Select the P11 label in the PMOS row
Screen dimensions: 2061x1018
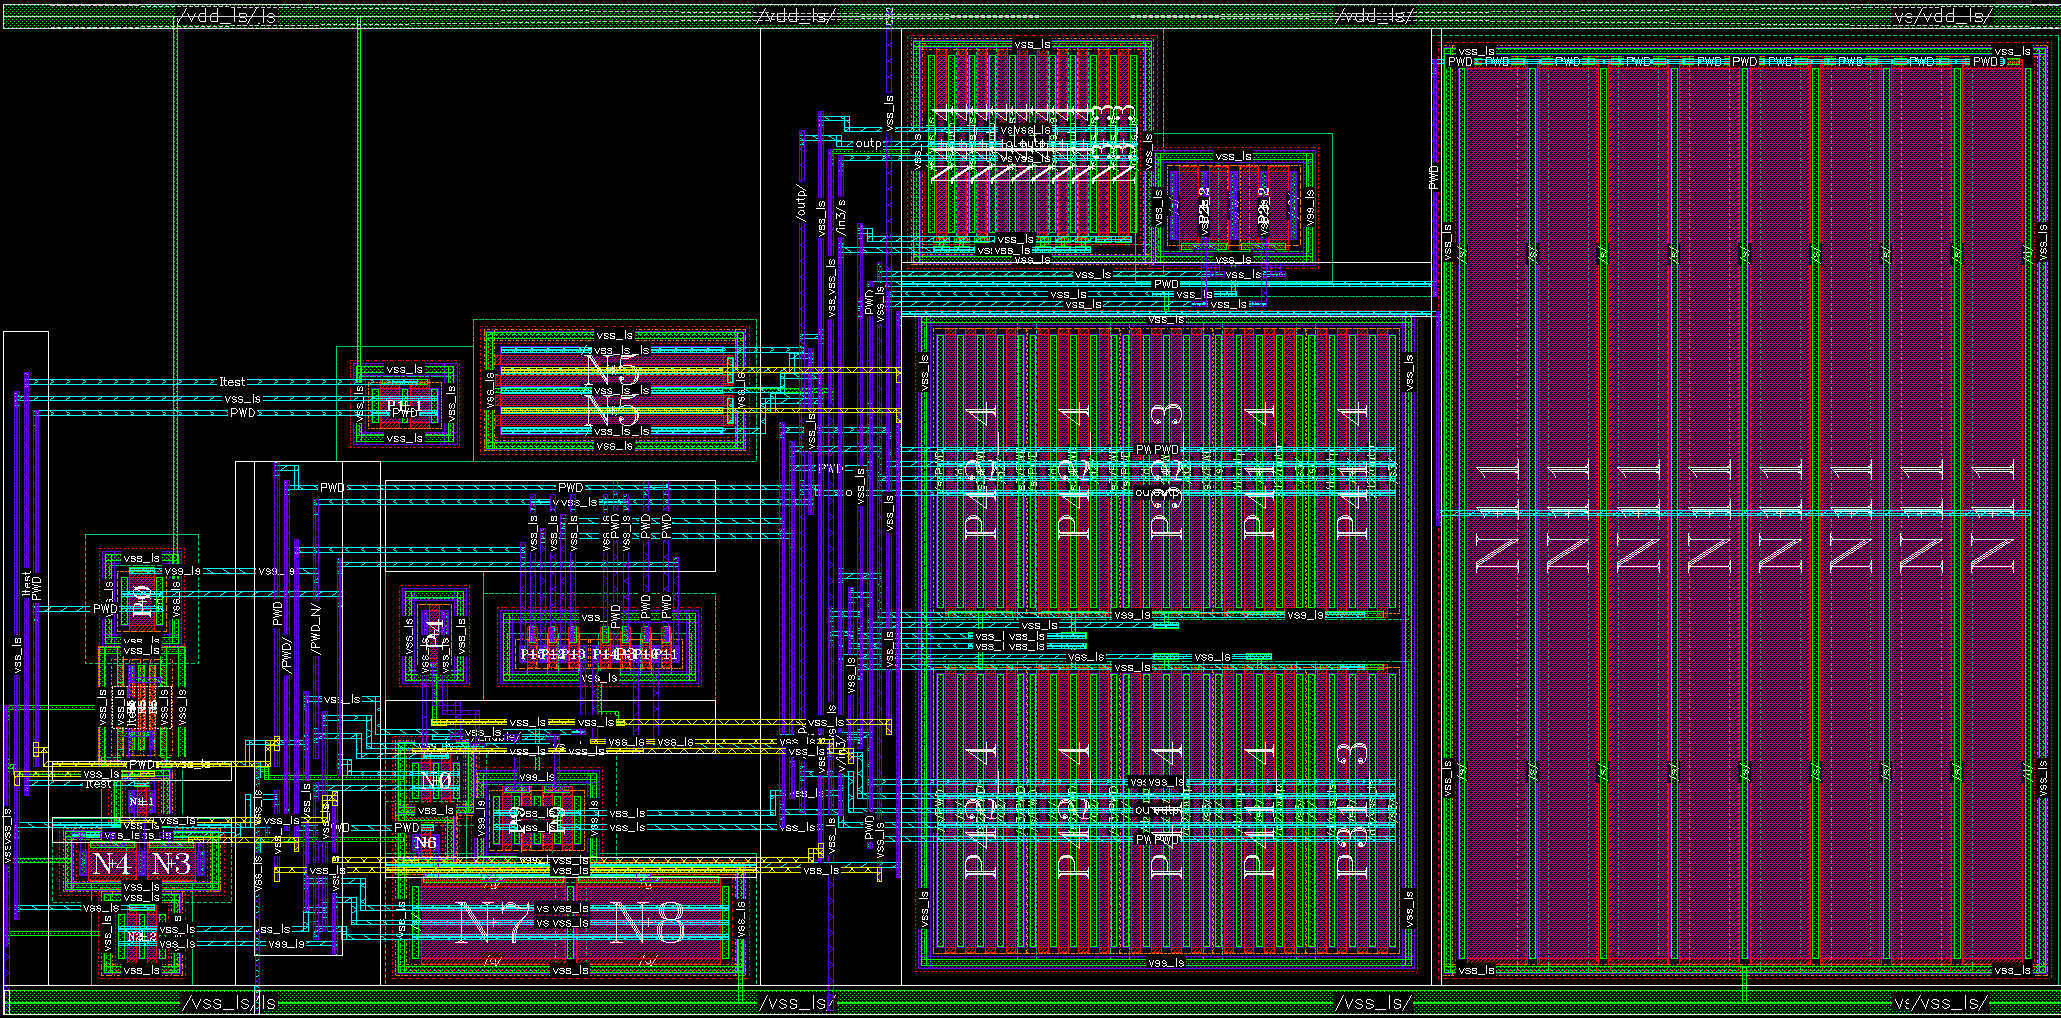(x=667, y=654)
